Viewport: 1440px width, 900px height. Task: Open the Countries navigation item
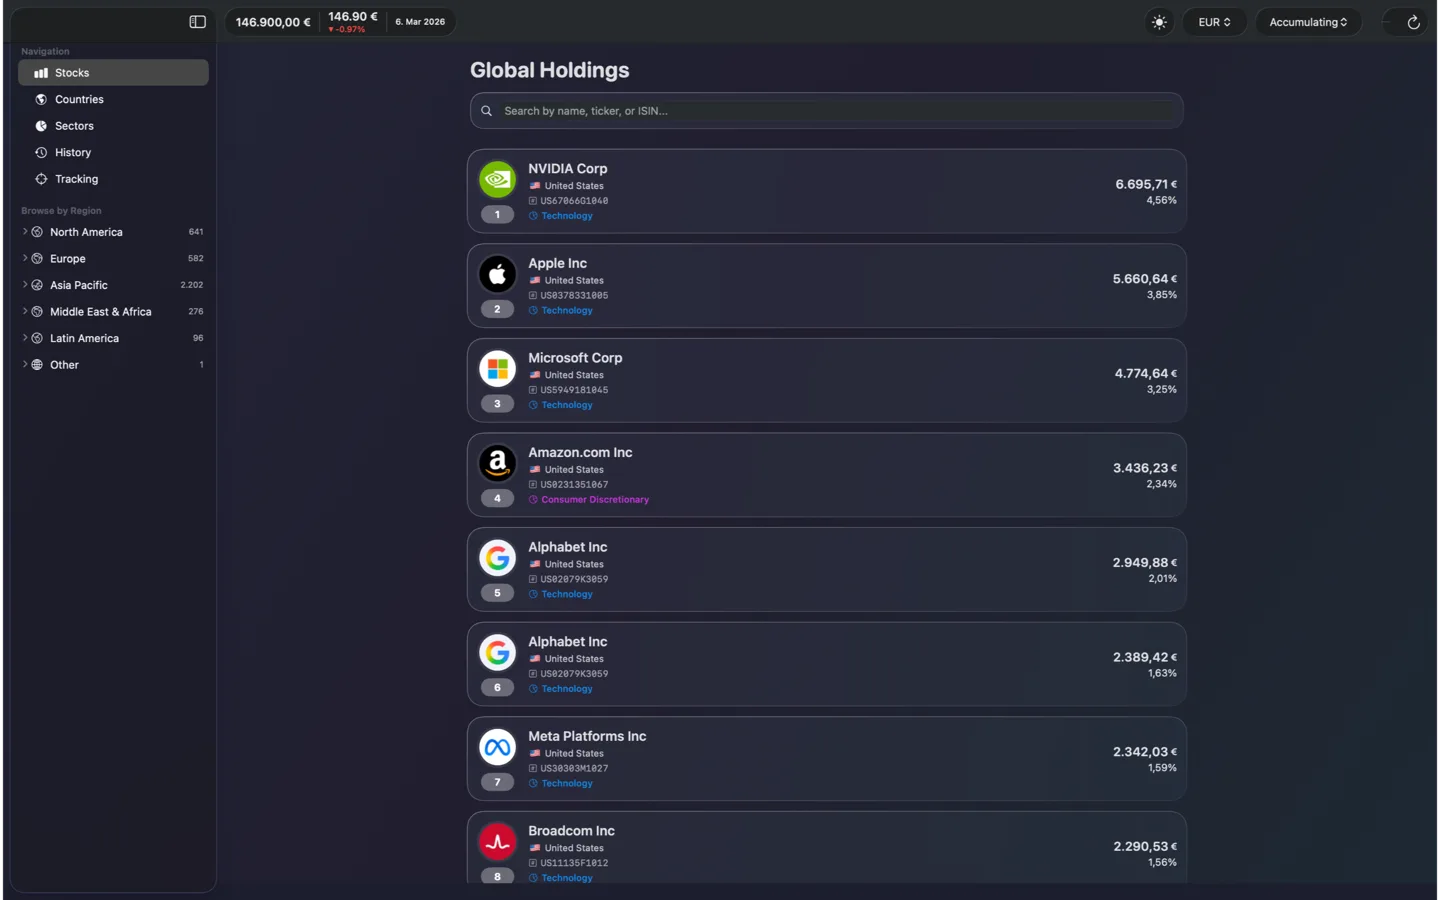click(79, 99)
